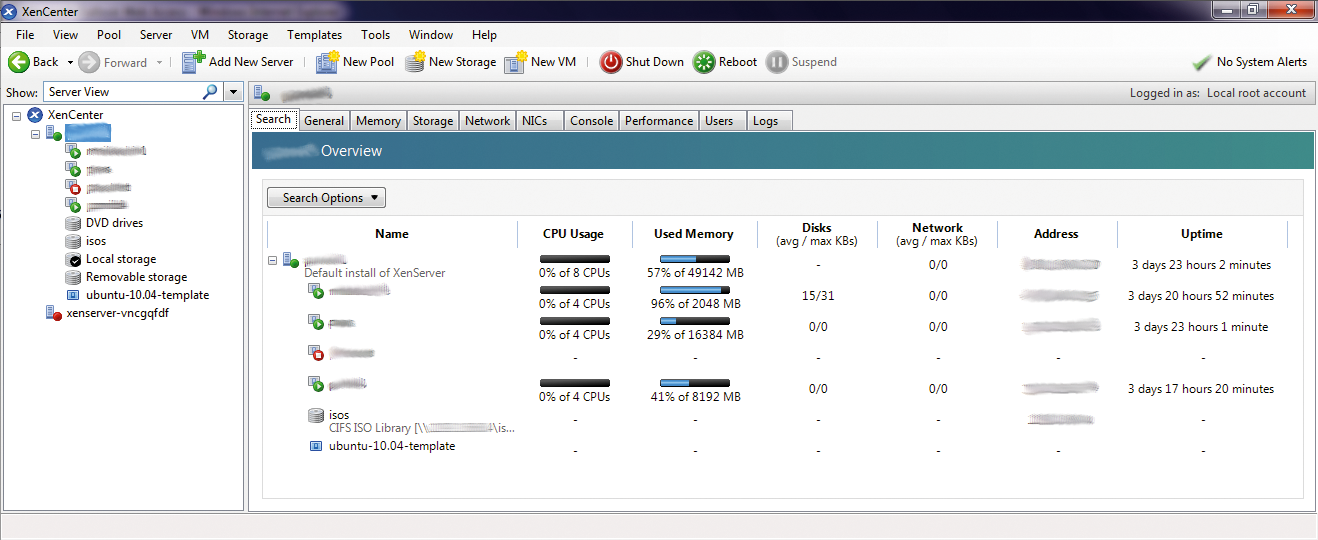The image size is (1318, 540).
Task: Click the New Storage toolbar icon
Action: point(414,62)
